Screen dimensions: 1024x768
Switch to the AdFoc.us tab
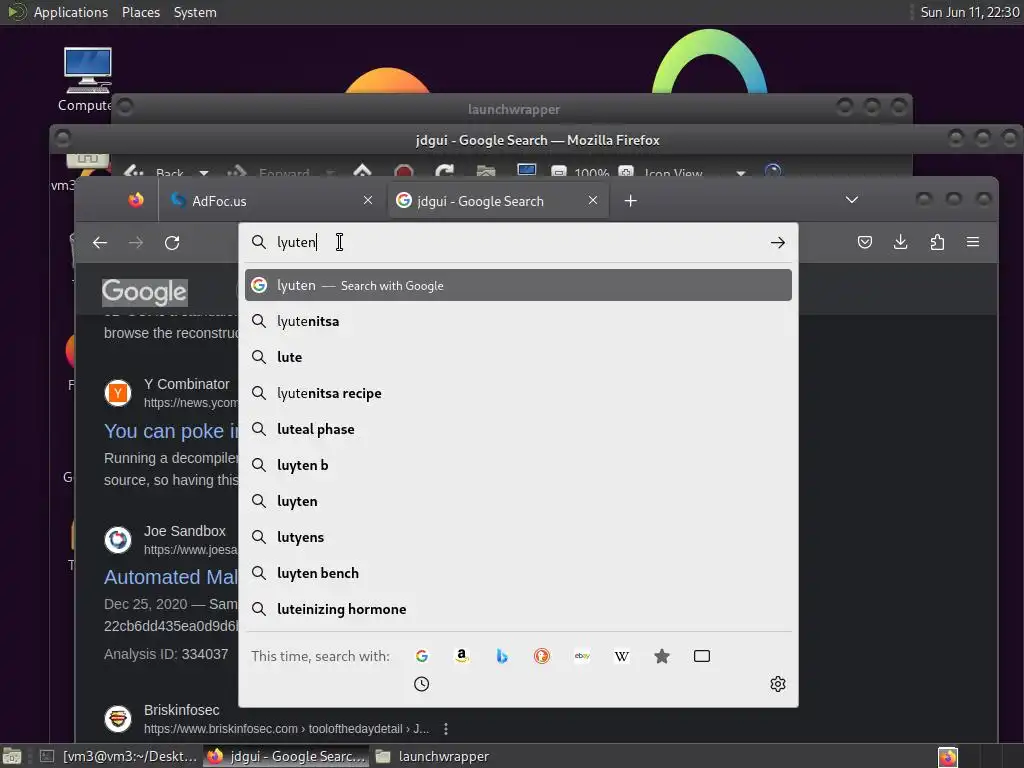(273, 200)
